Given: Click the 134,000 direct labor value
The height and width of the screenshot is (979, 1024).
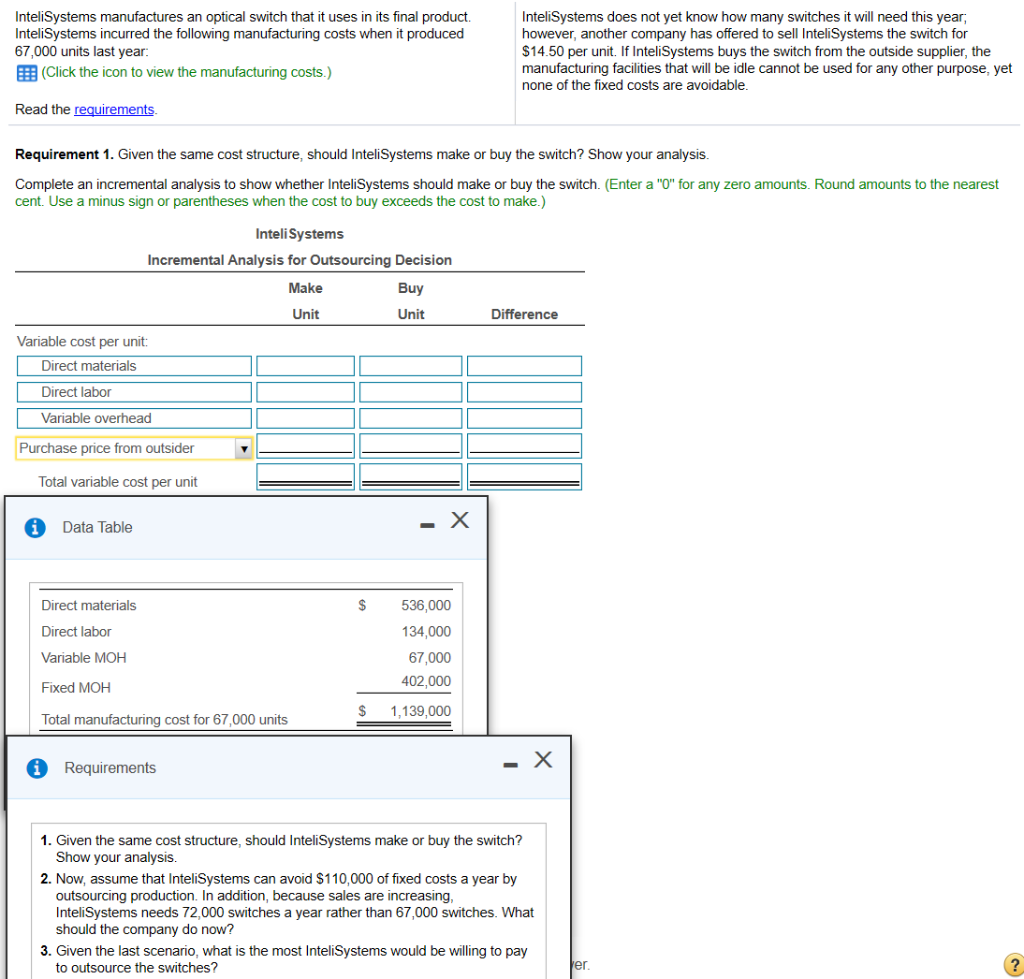Looking at the screenshot, I should [x=426, y=632].
